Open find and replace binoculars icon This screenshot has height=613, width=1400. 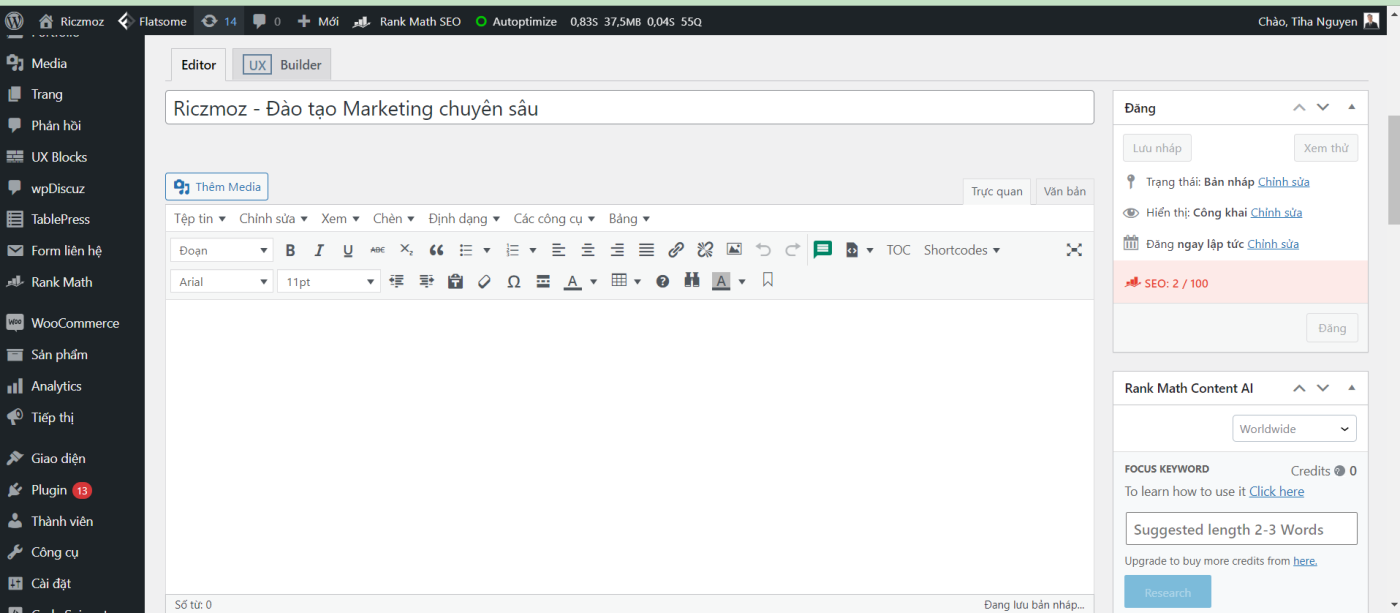(x=691, y=282)
